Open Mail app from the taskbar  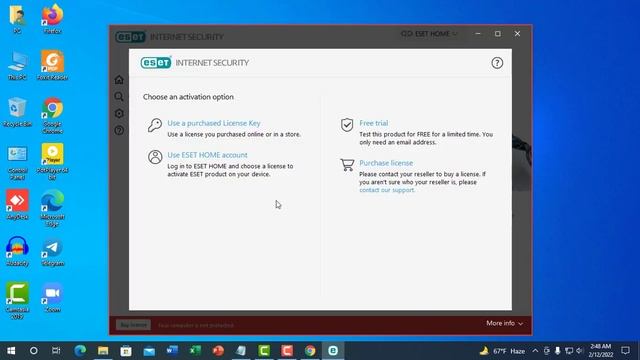point(149,351)
